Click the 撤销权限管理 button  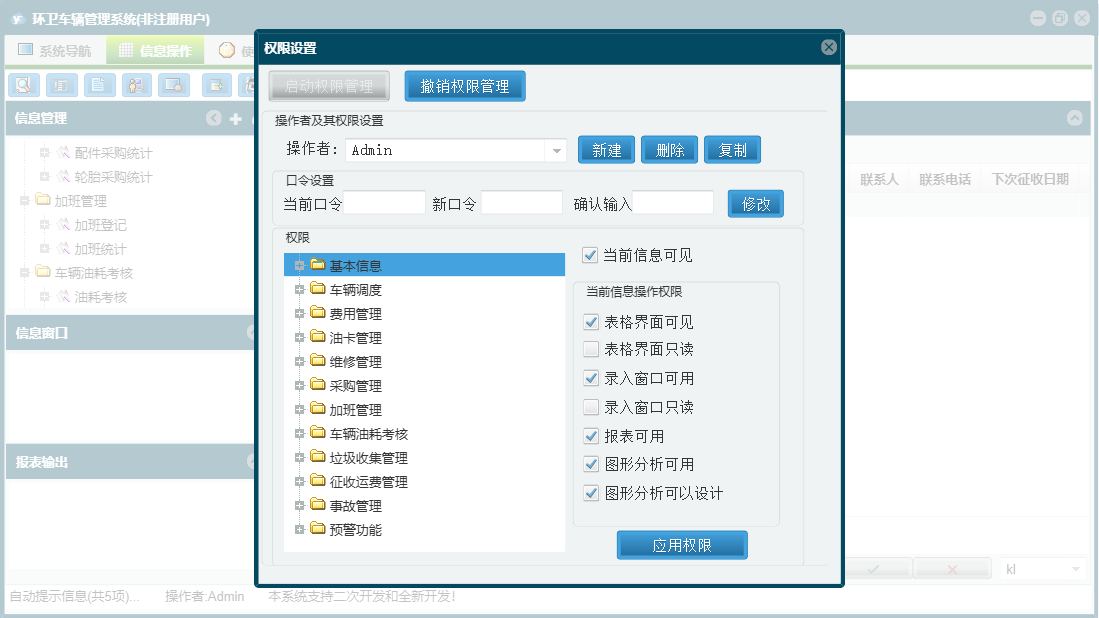point(465,86)
